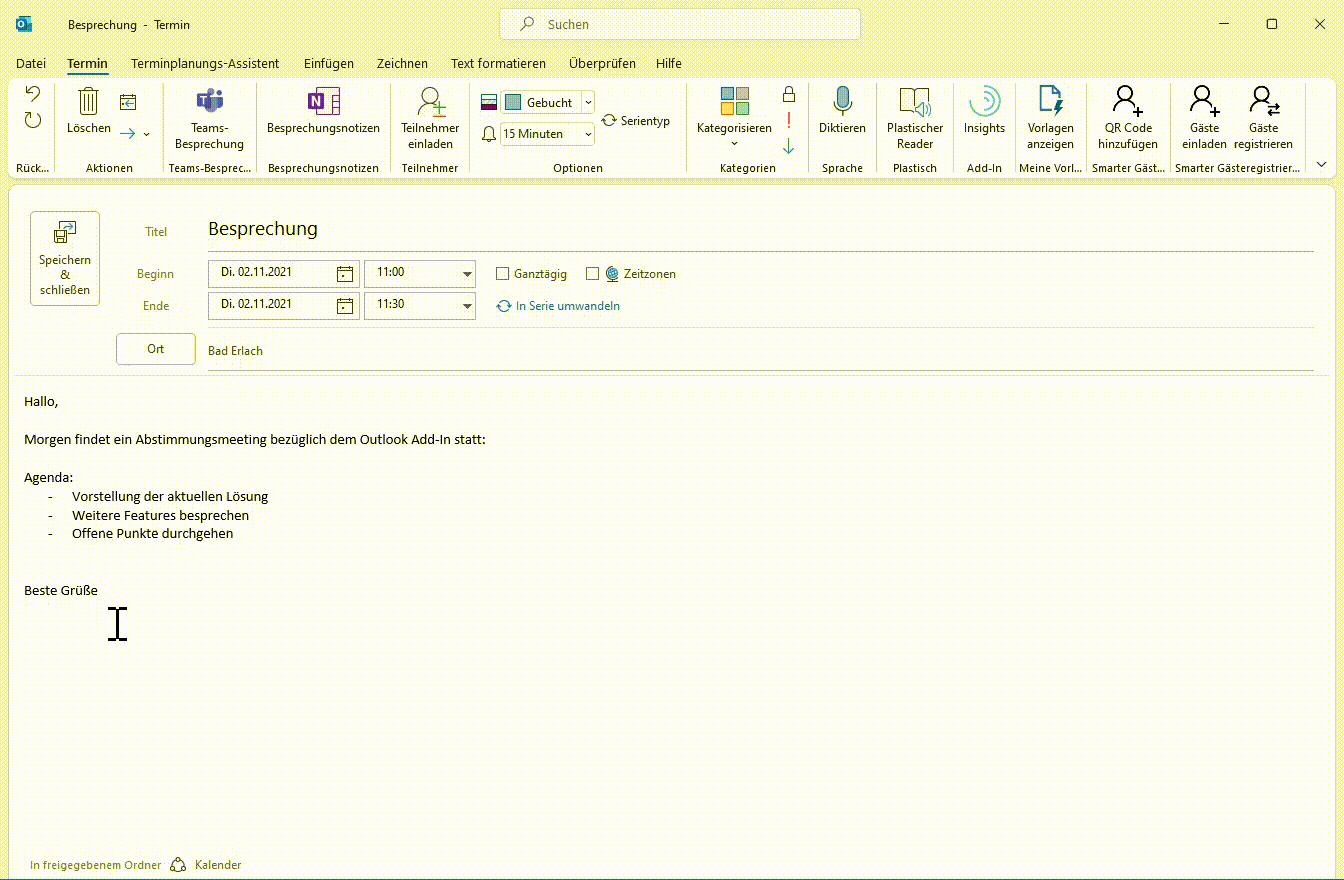Click QR Code hinzufügen icon

point(1127,102)
